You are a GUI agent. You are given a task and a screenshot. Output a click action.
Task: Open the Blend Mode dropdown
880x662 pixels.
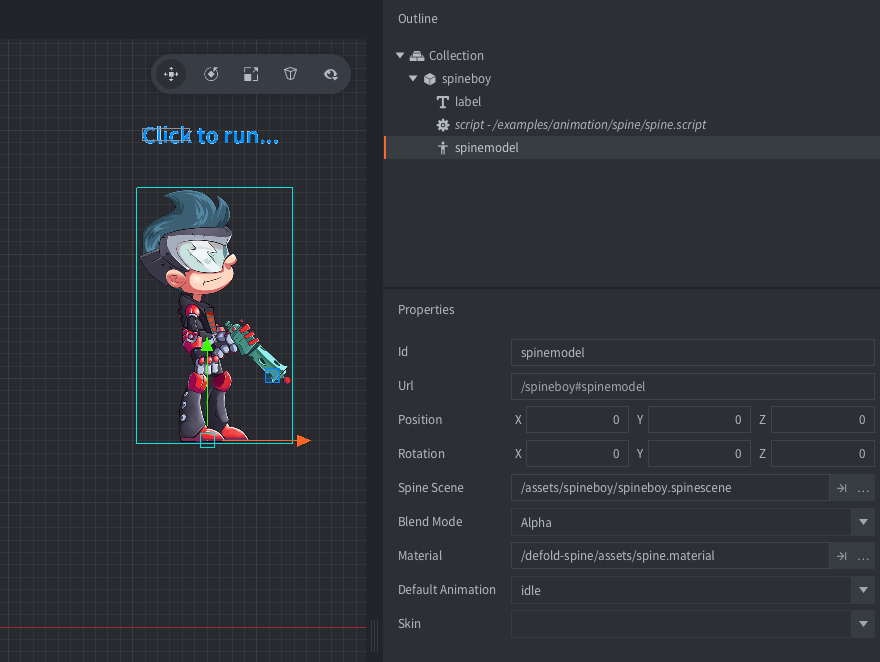coord(863,522)
